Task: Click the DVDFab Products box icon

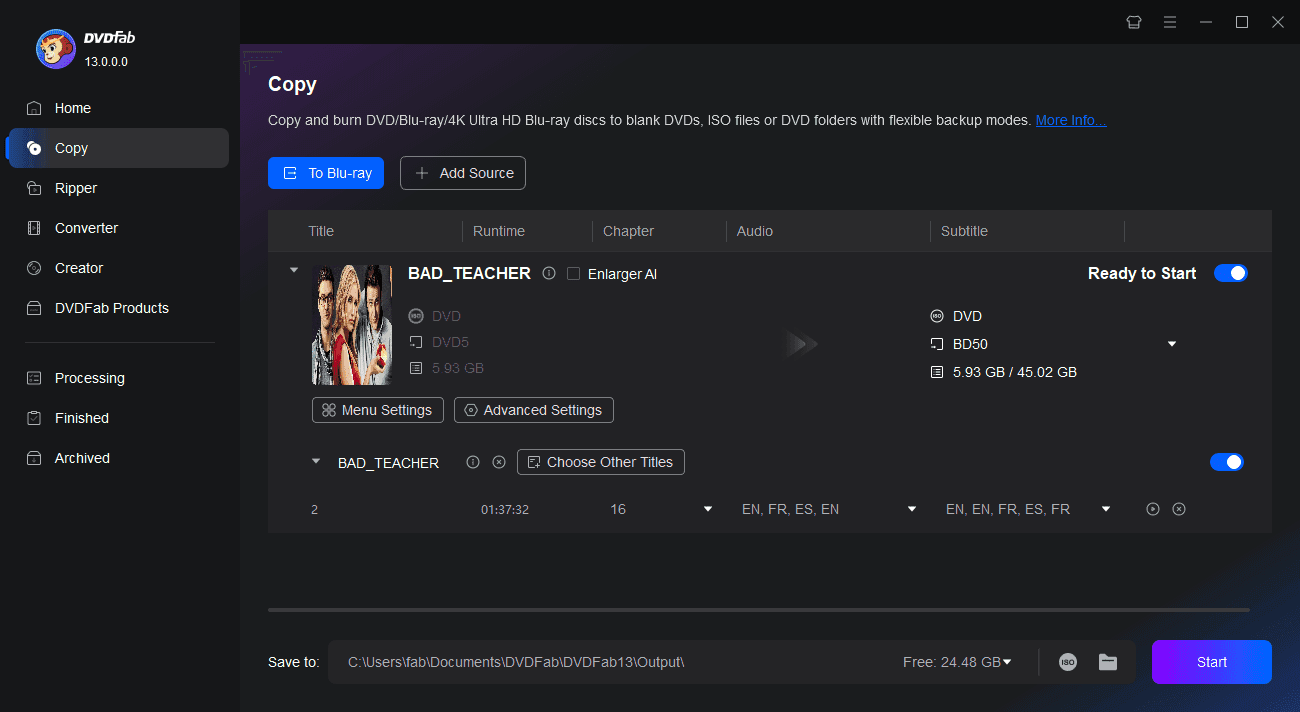Action: click(x=35, y=308)
